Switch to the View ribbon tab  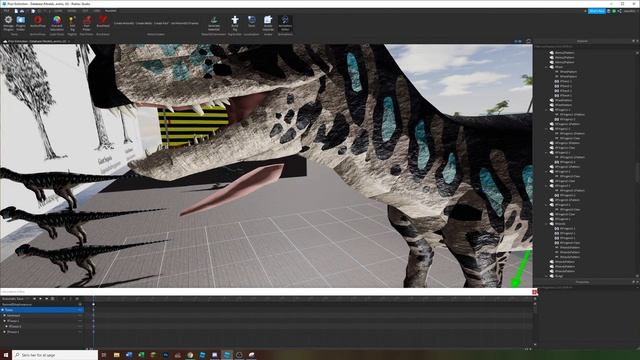[x=97, y=11]
